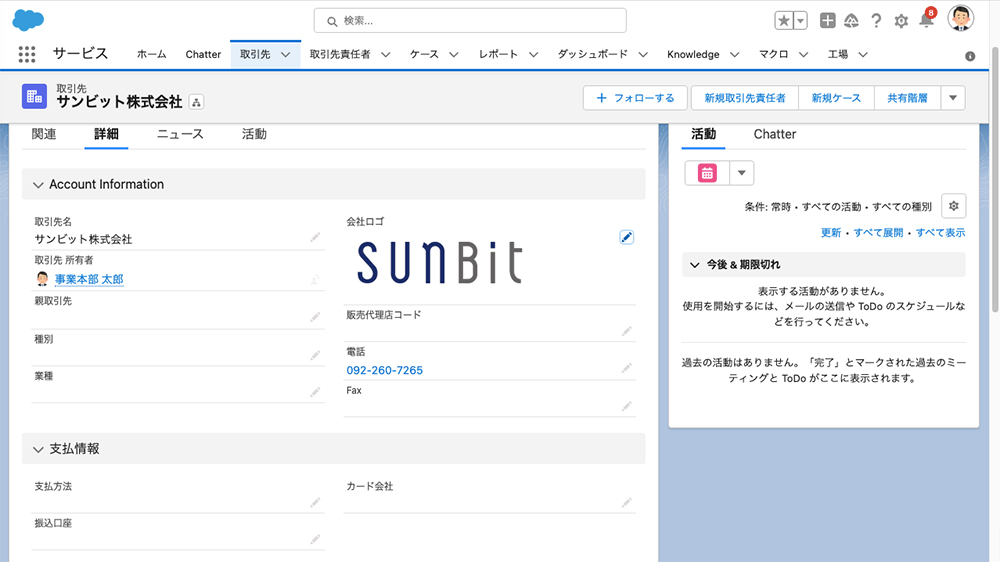Switch to the 関連 tab

point(44,134)
